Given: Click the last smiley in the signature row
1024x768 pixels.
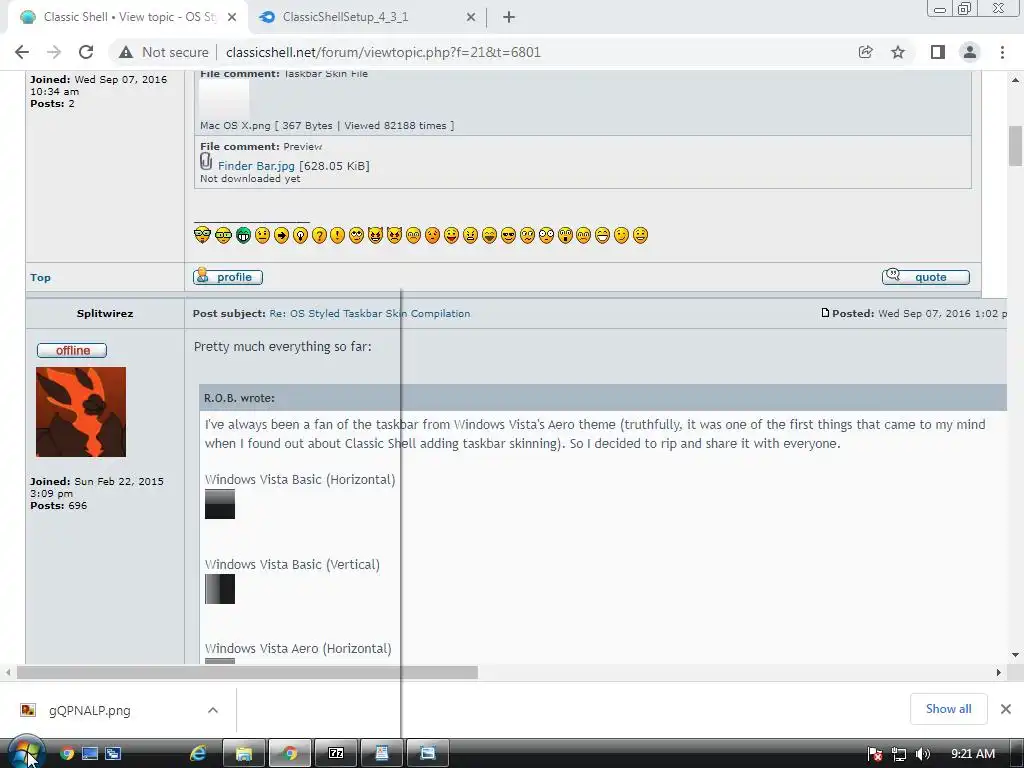Looking at the screenshot, I should point(641,235).
